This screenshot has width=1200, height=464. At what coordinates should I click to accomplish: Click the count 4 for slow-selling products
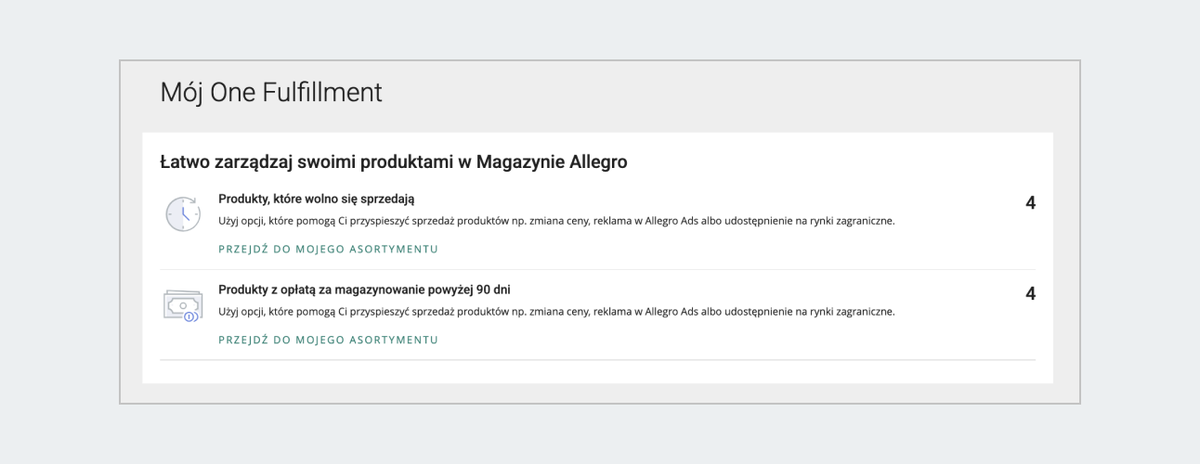(1030, 203)
